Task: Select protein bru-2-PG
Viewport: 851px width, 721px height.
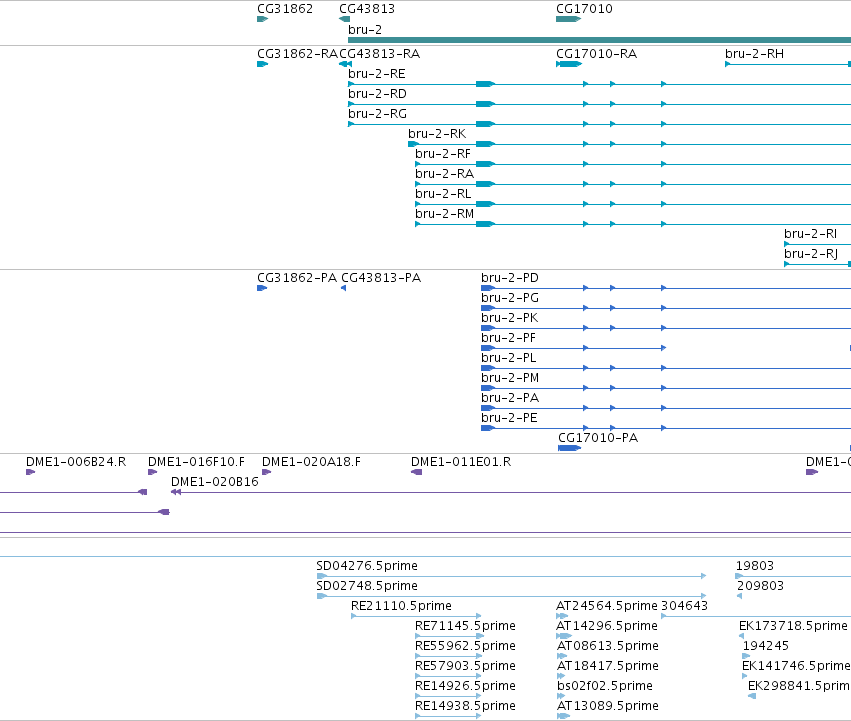Action: click(x=666, y=308)
